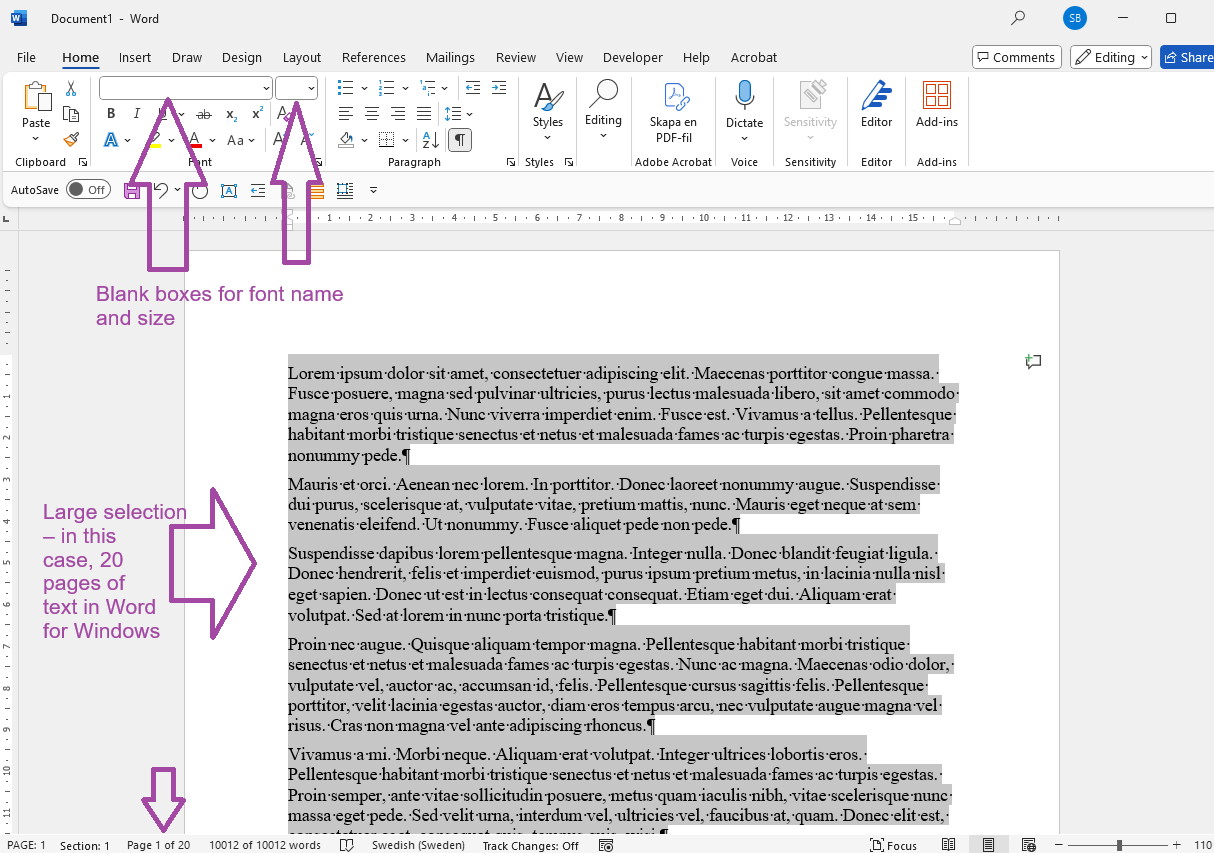
Task: Click text box icon in Quick Access
Action: pyautogui.click(x=229, y=190)
